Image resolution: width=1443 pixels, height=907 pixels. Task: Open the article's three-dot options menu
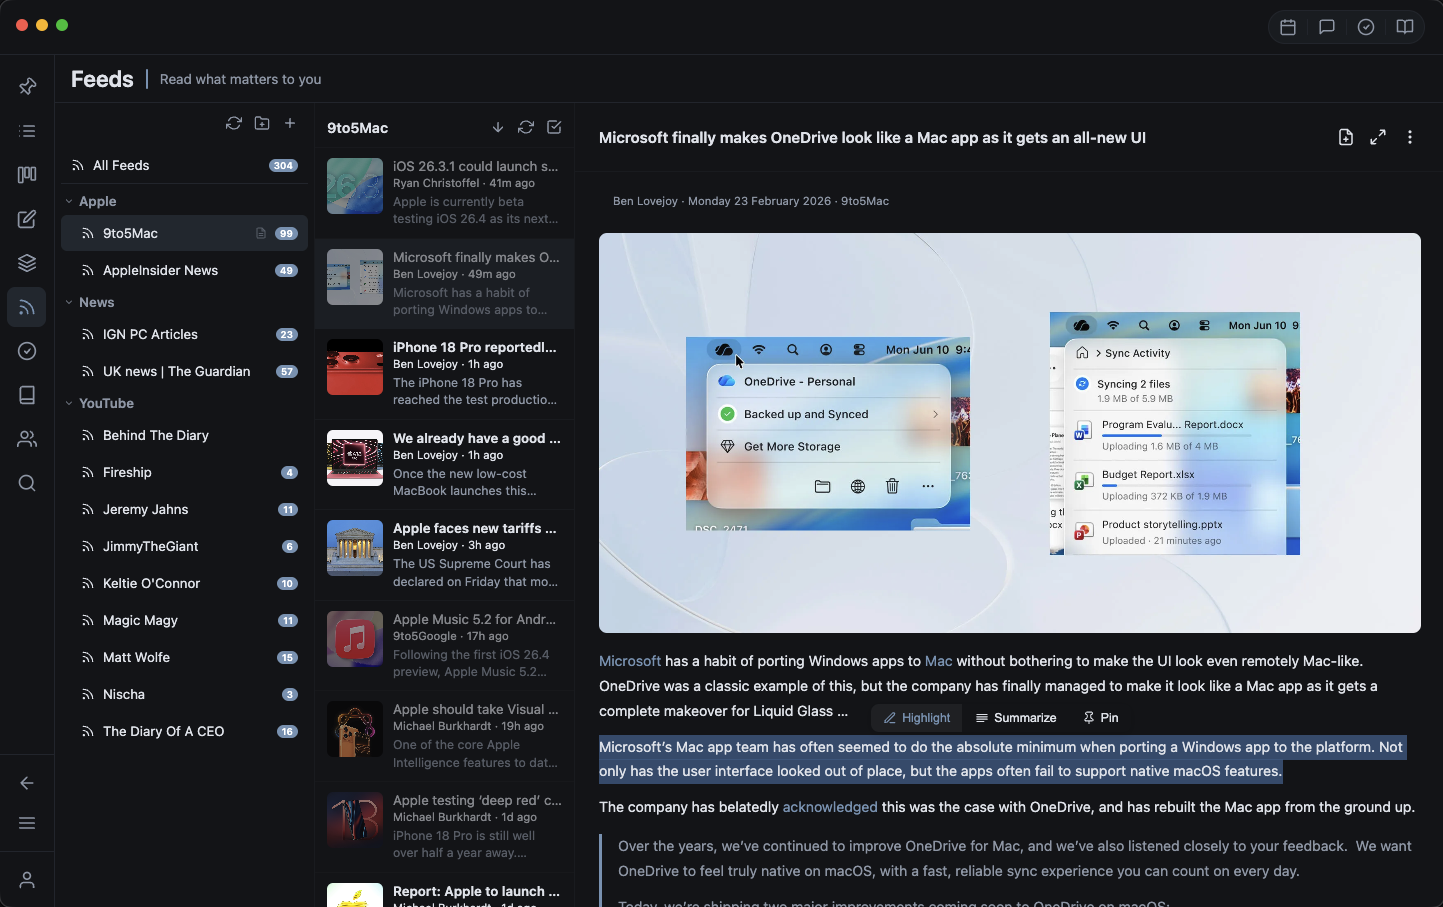(1410, 137)
